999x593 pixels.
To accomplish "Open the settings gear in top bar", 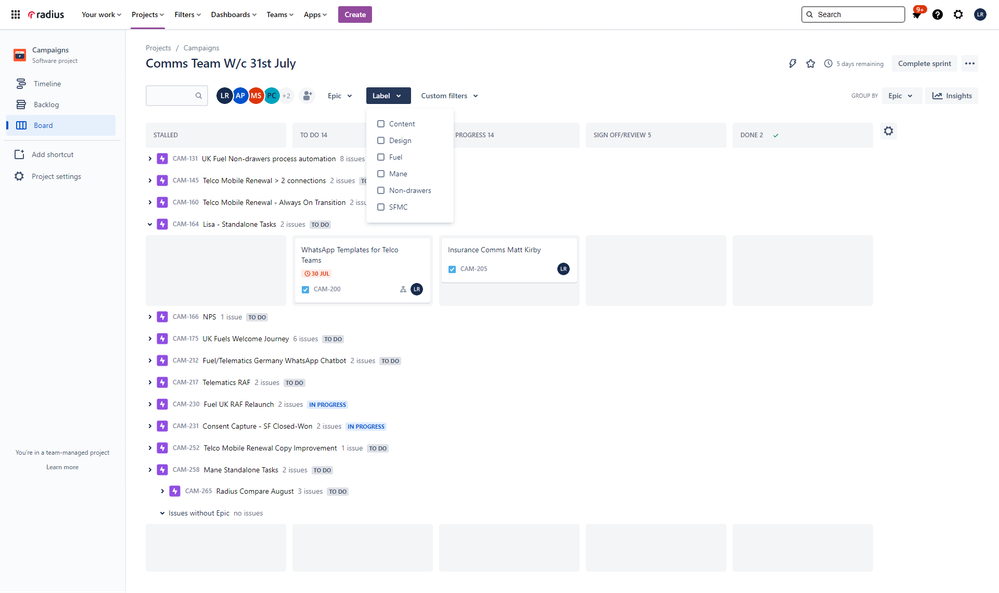I will (x=958, y=14).
